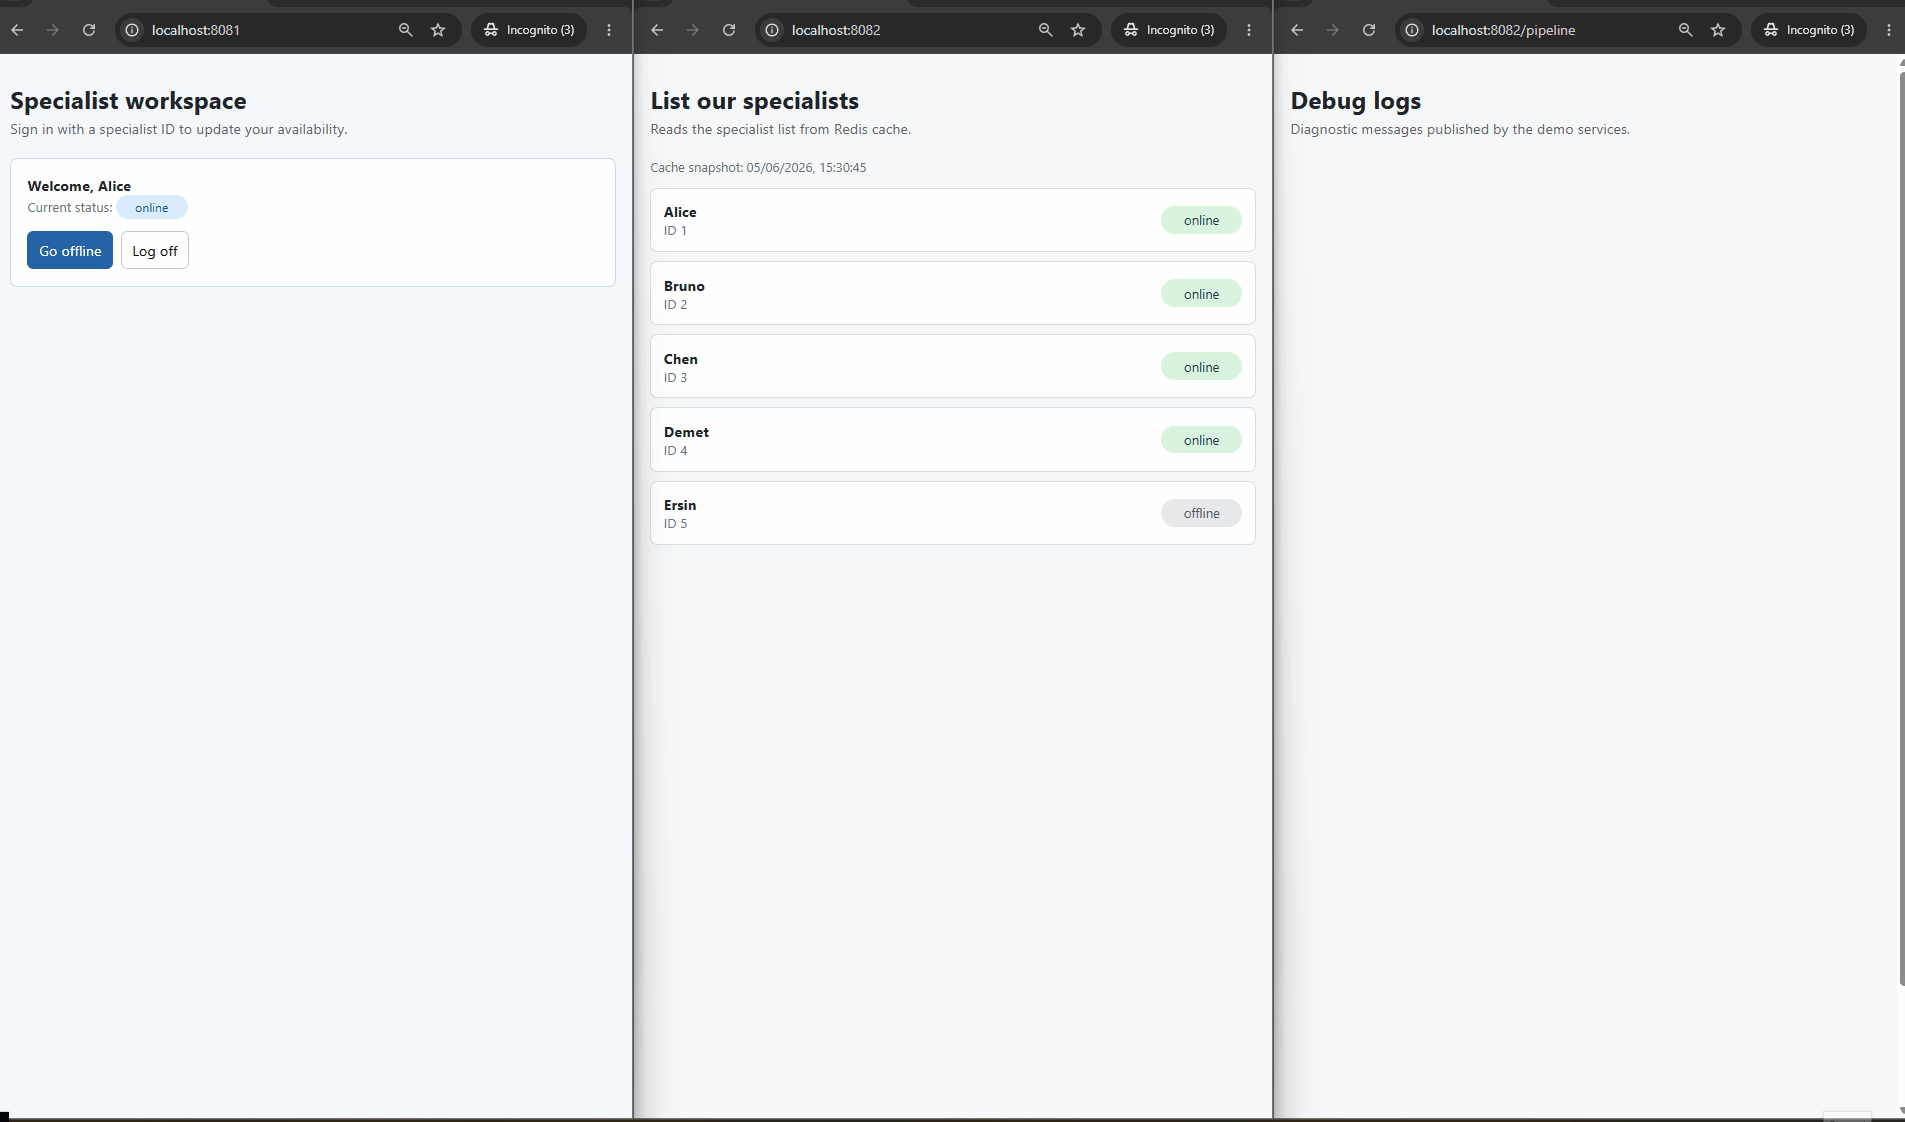The image size is (1905, 1122).
Task: Click the List our specialists heading
Action: pyautogui.click(x=754, y=101)
